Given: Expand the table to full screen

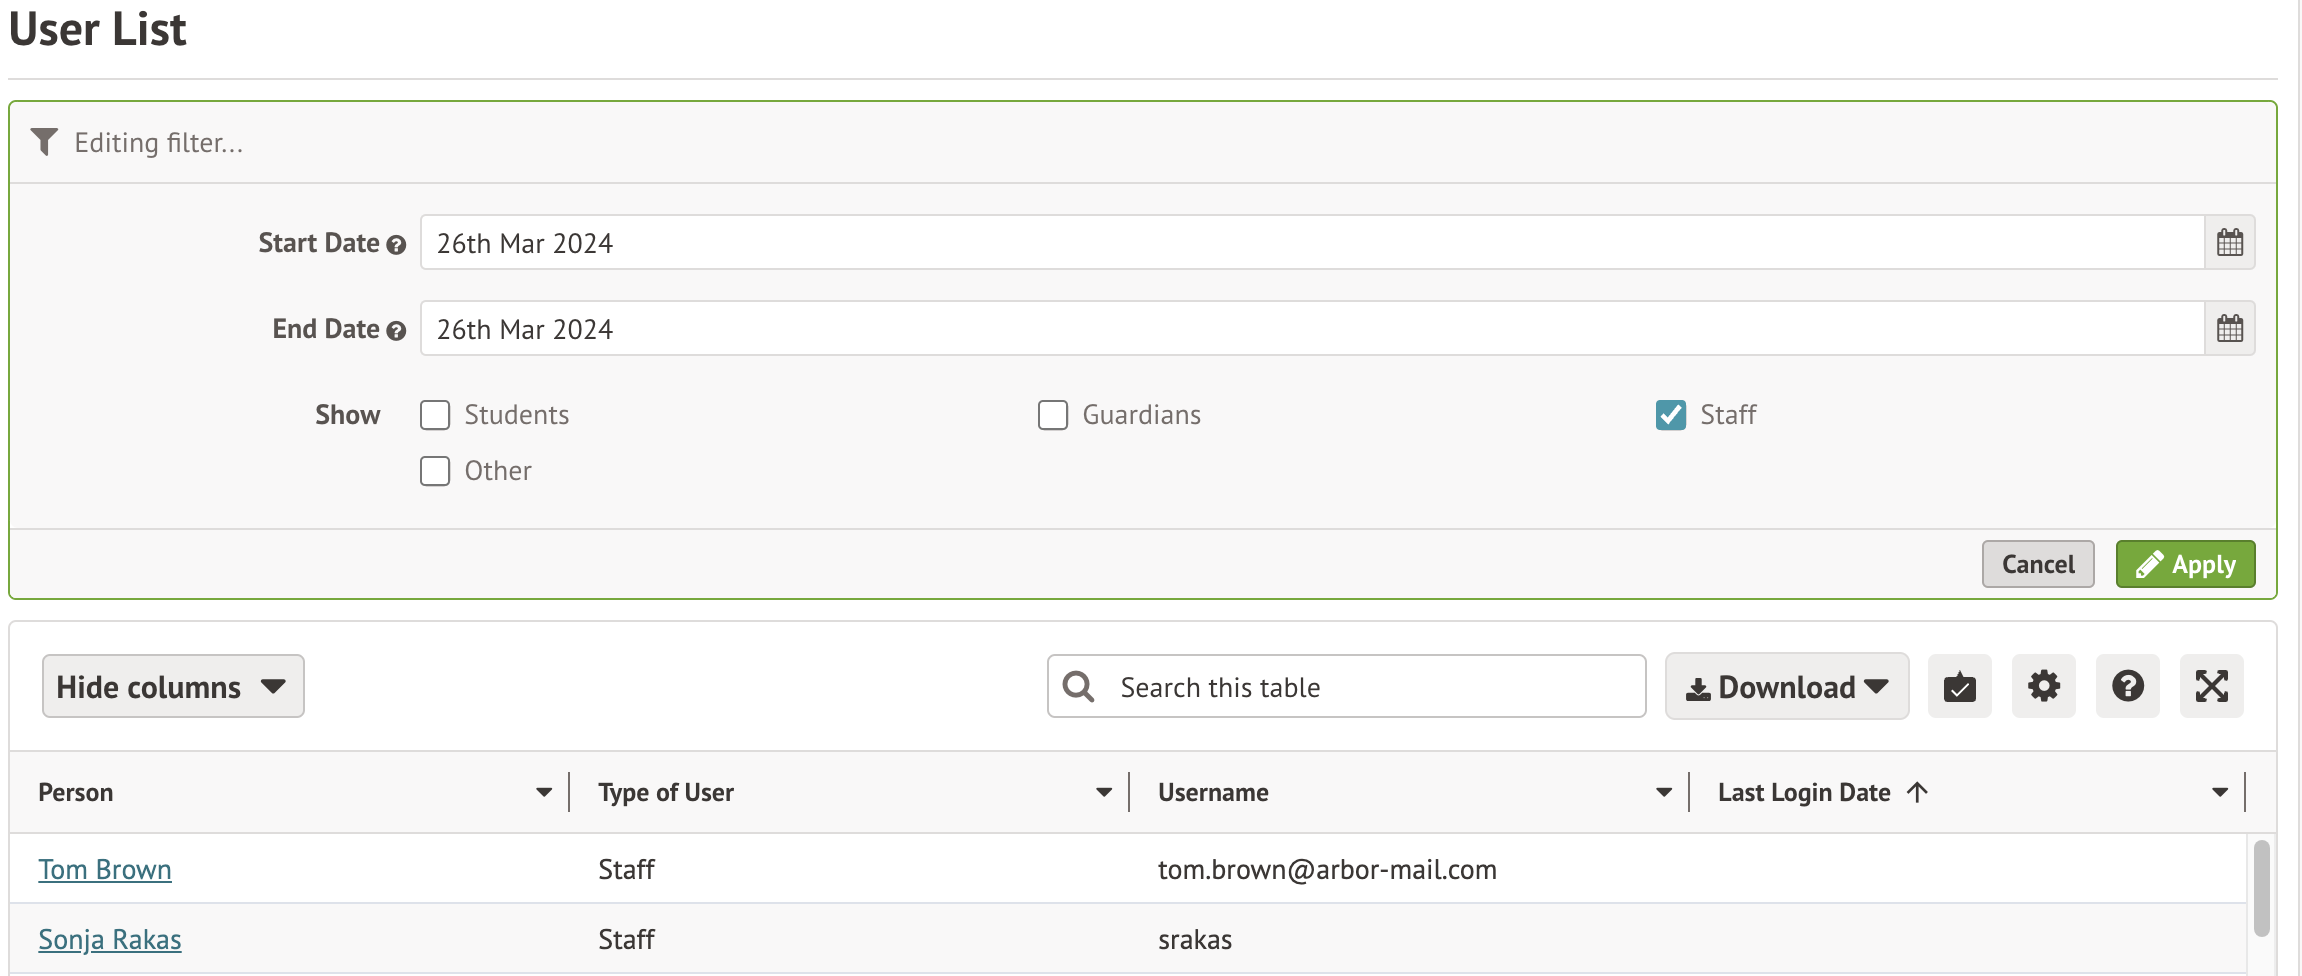Looking at the screenshot, I should tap(2211, 687).
